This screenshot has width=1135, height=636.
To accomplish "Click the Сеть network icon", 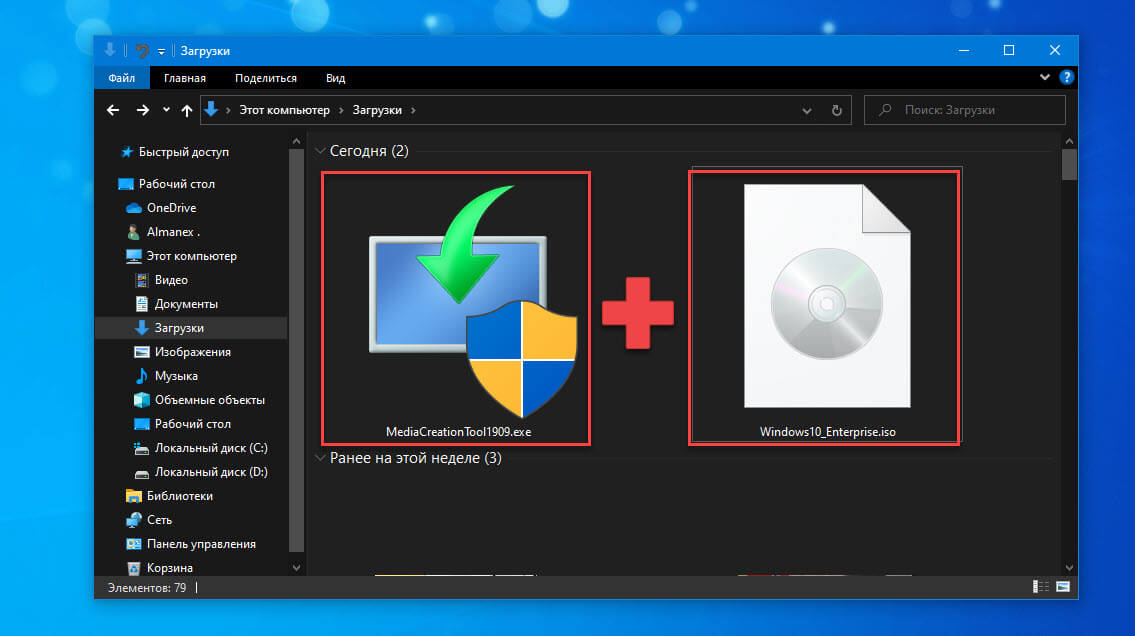I will tap(134, 520).
